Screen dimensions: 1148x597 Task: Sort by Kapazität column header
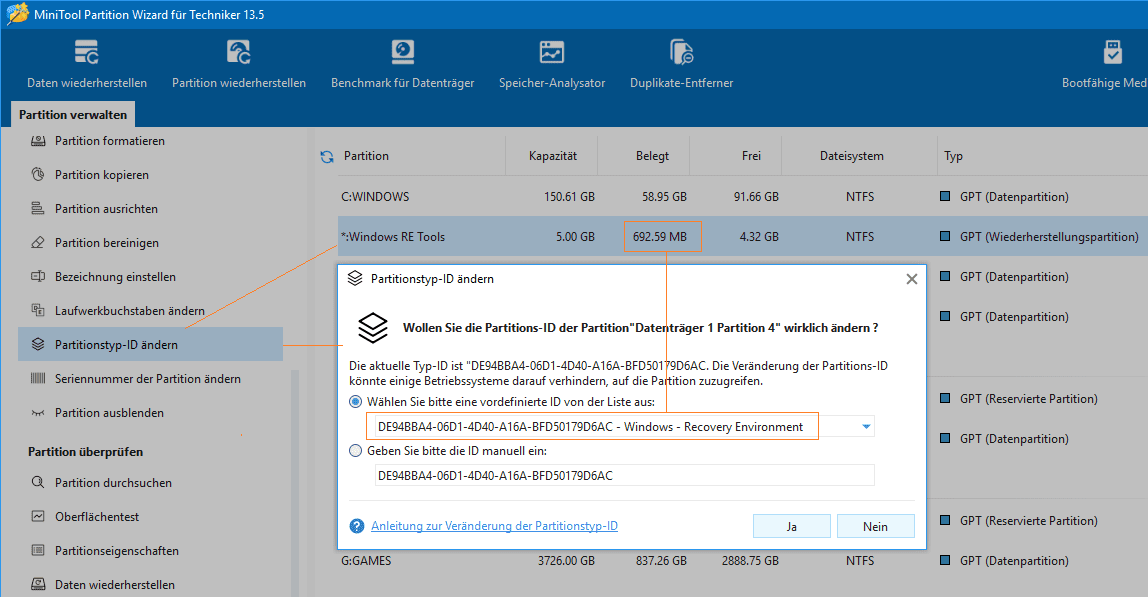pyautogui.click(x=552, y=156)
